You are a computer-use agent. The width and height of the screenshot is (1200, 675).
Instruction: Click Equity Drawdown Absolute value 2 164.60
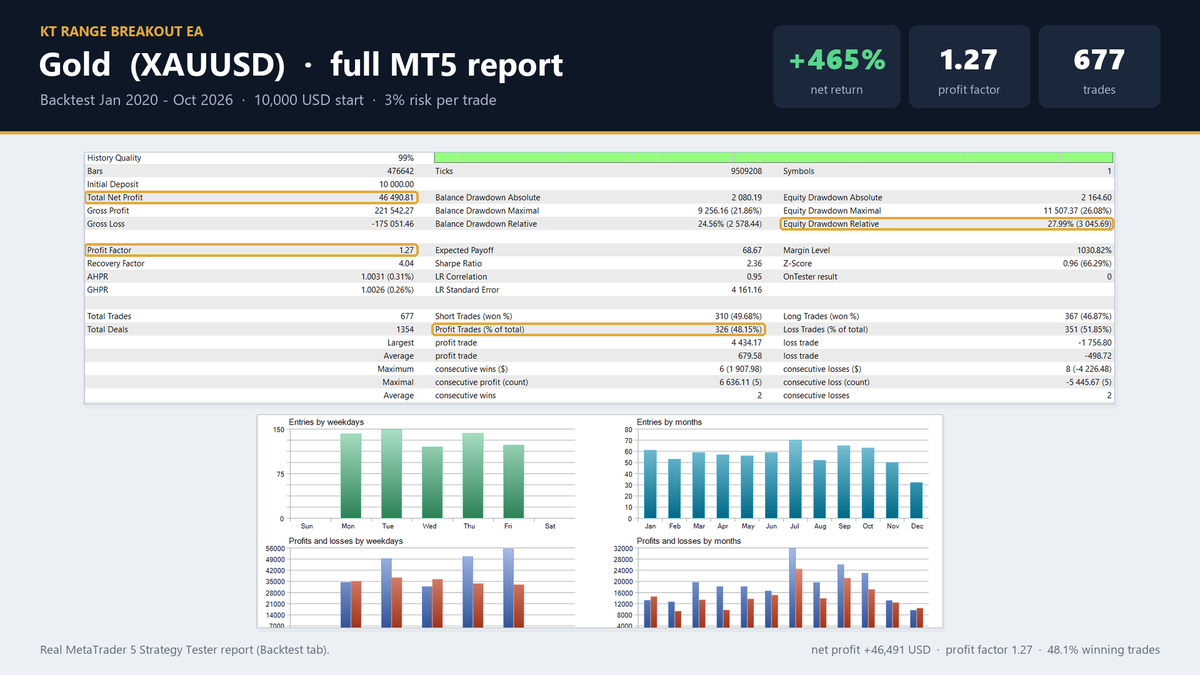point(1096,198)
